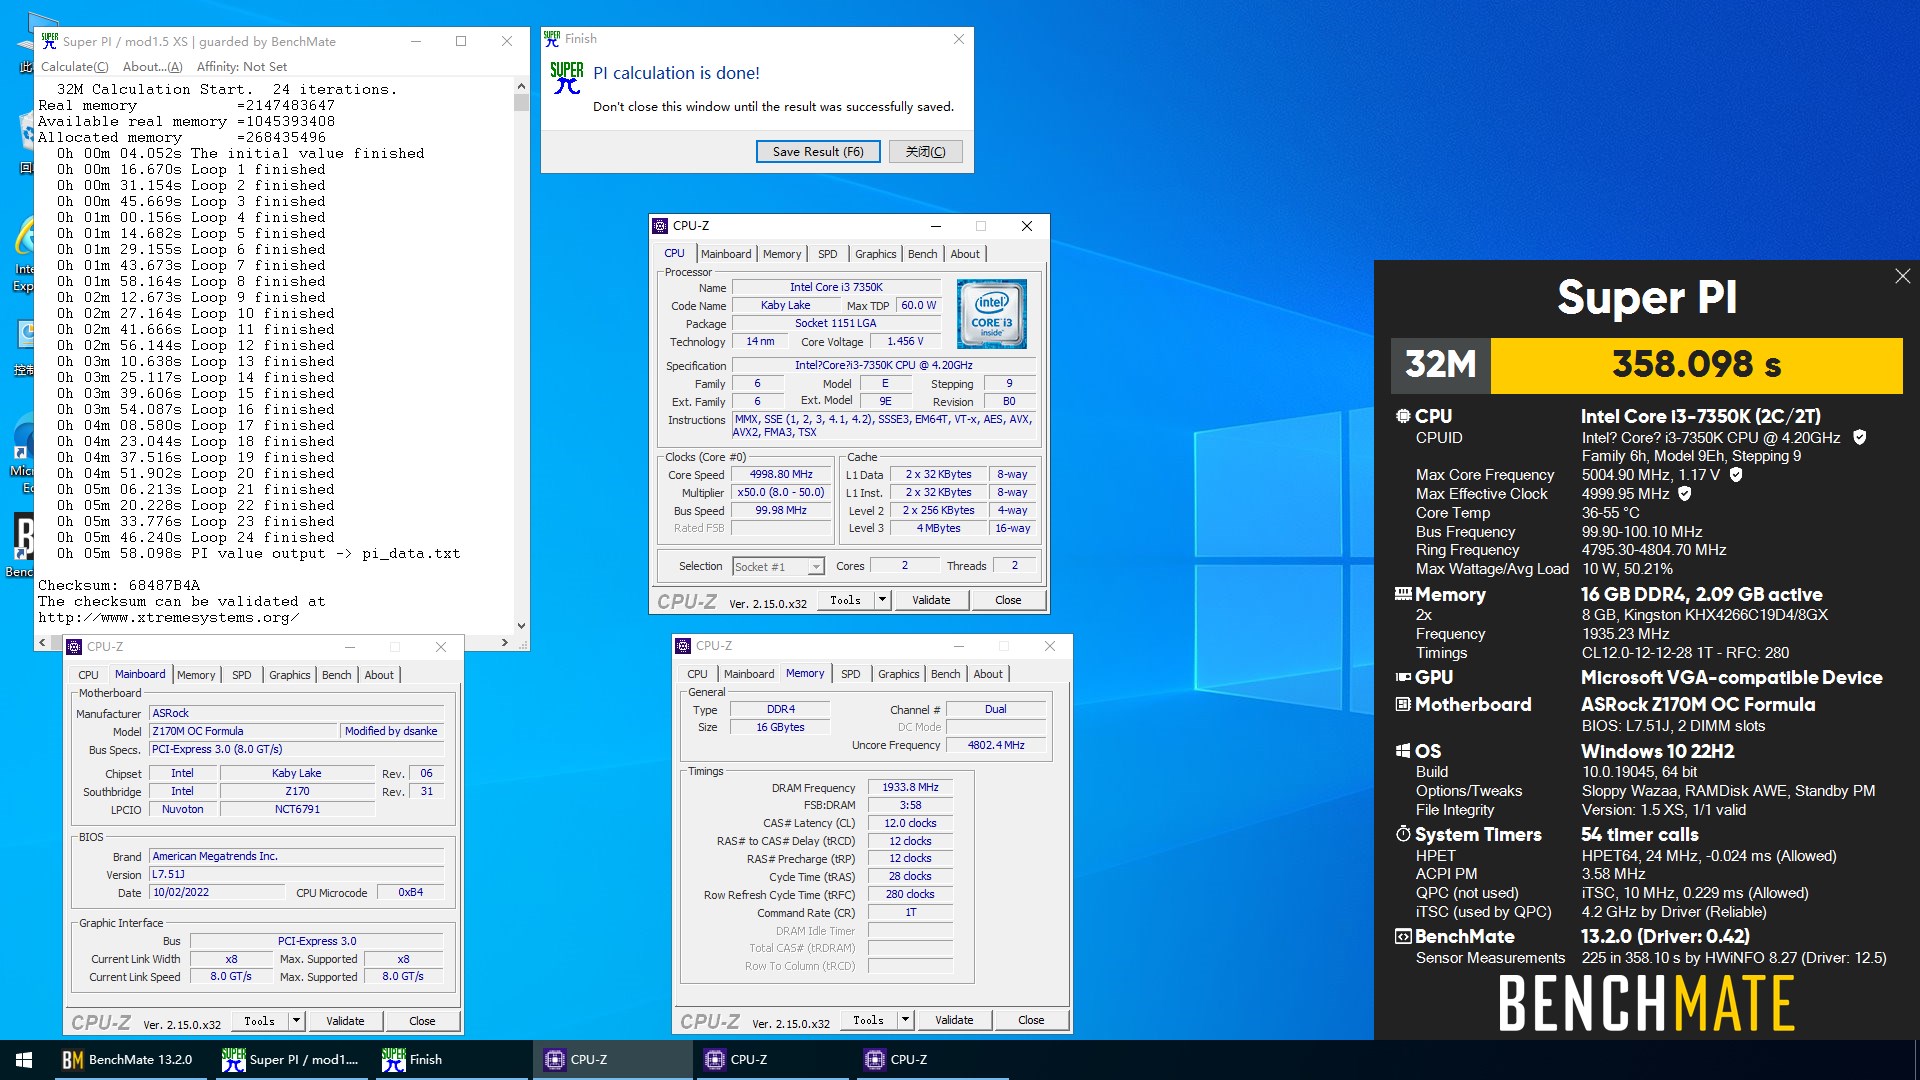The width and height of the screenshot is (1920, 1080).
Task: Click the CPU-Z title icon in Mainboard window
Action: (x=74, y=647)
